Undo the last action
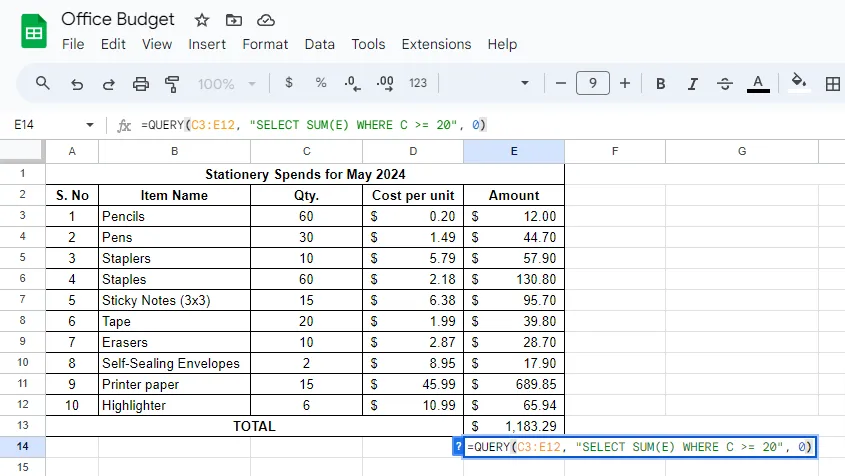Image resolution: width=845 pixels, height=476 pixels. click(x=77, y=84)
